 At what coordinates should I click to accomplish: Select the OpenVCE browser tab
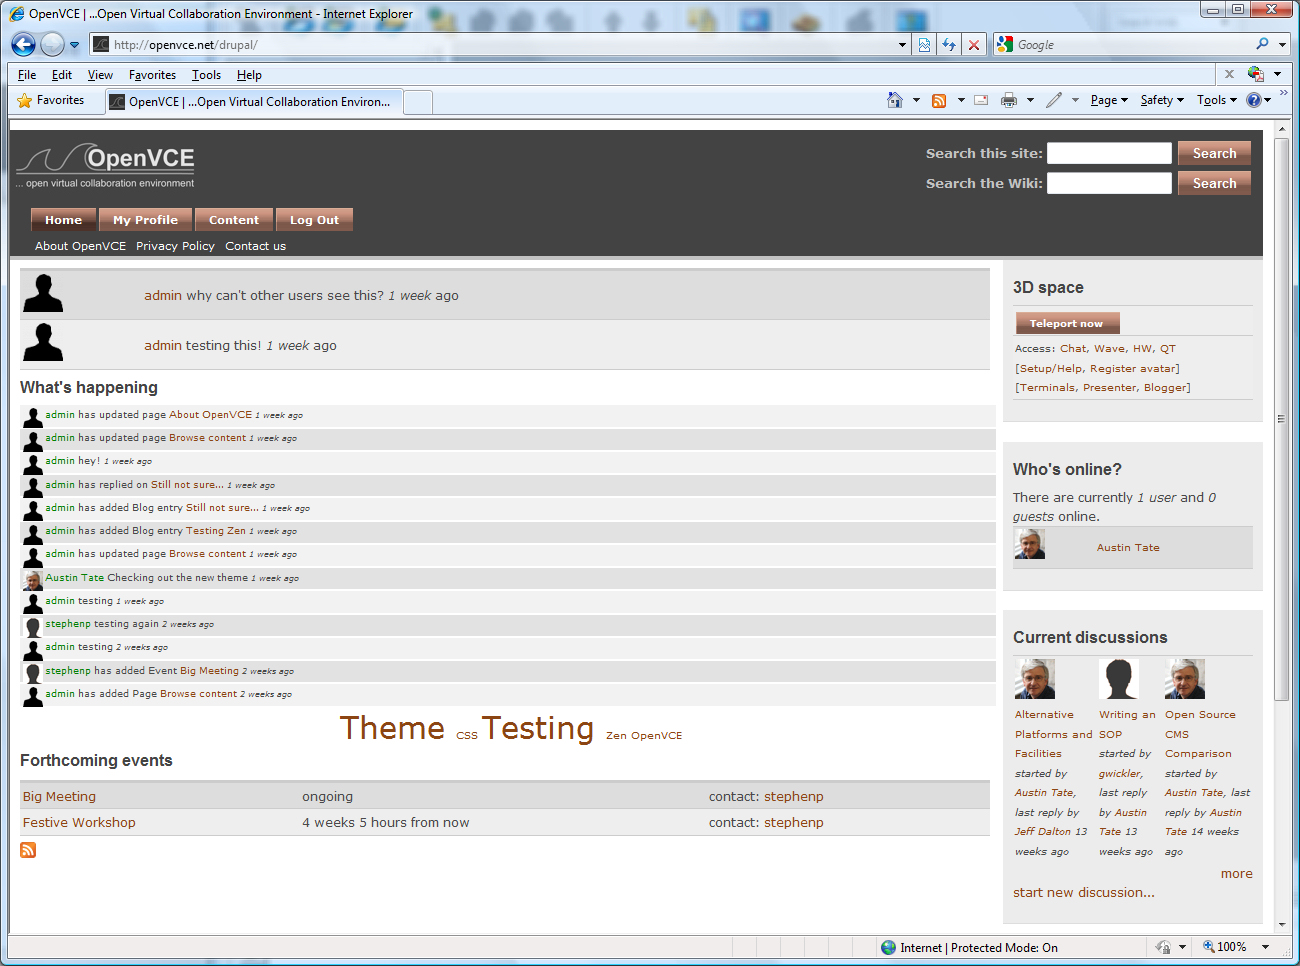tap(253, 102)
